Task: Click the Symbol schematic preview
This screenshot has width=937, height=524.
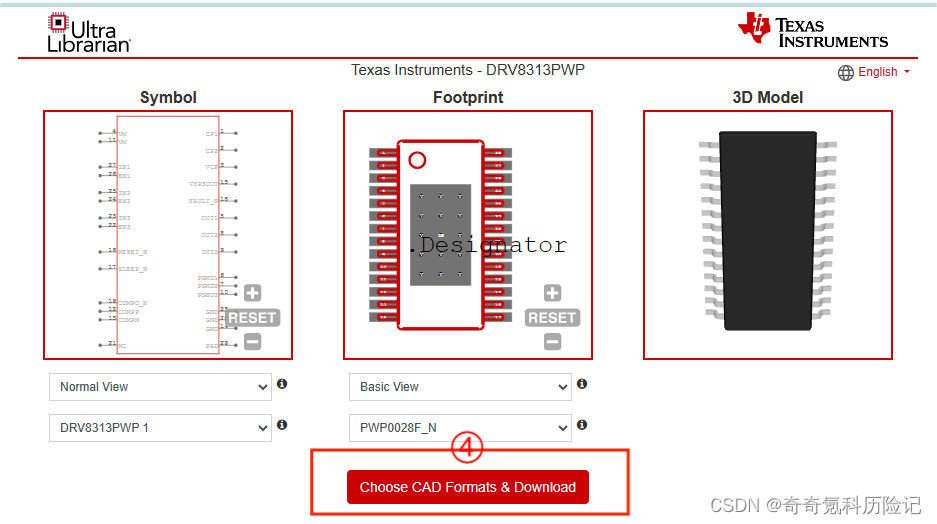Action: point(168,235)
